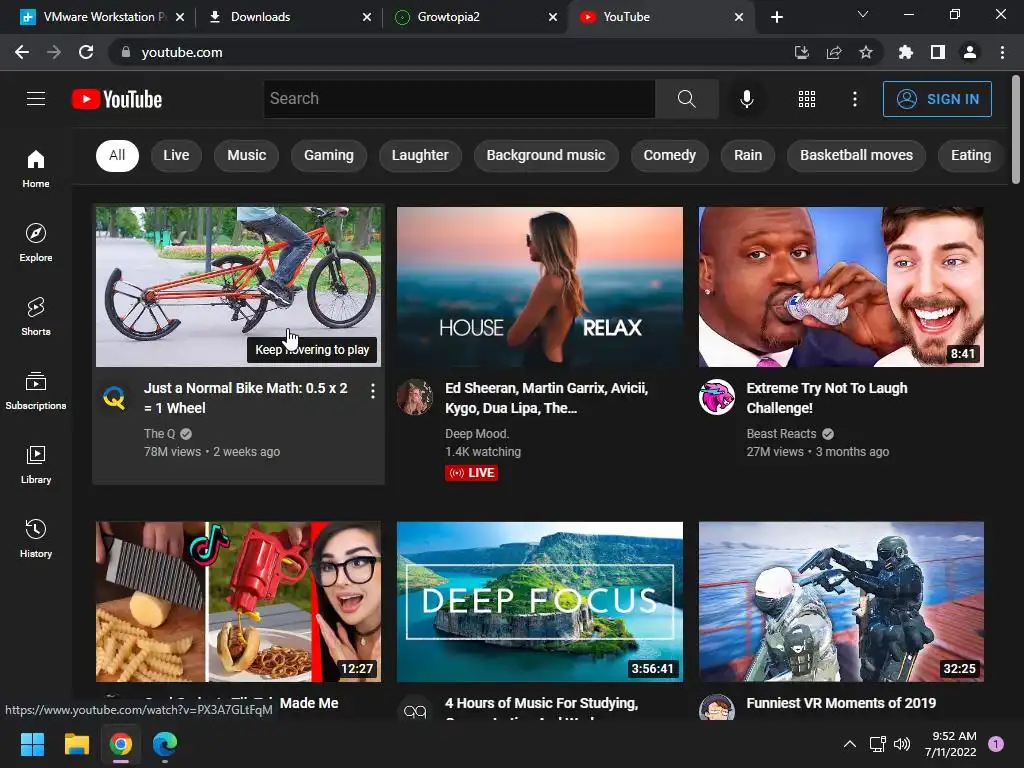This screenshot has height=768, width=1024.
Task: Go to Home in the sidebar
Action: 36,169
